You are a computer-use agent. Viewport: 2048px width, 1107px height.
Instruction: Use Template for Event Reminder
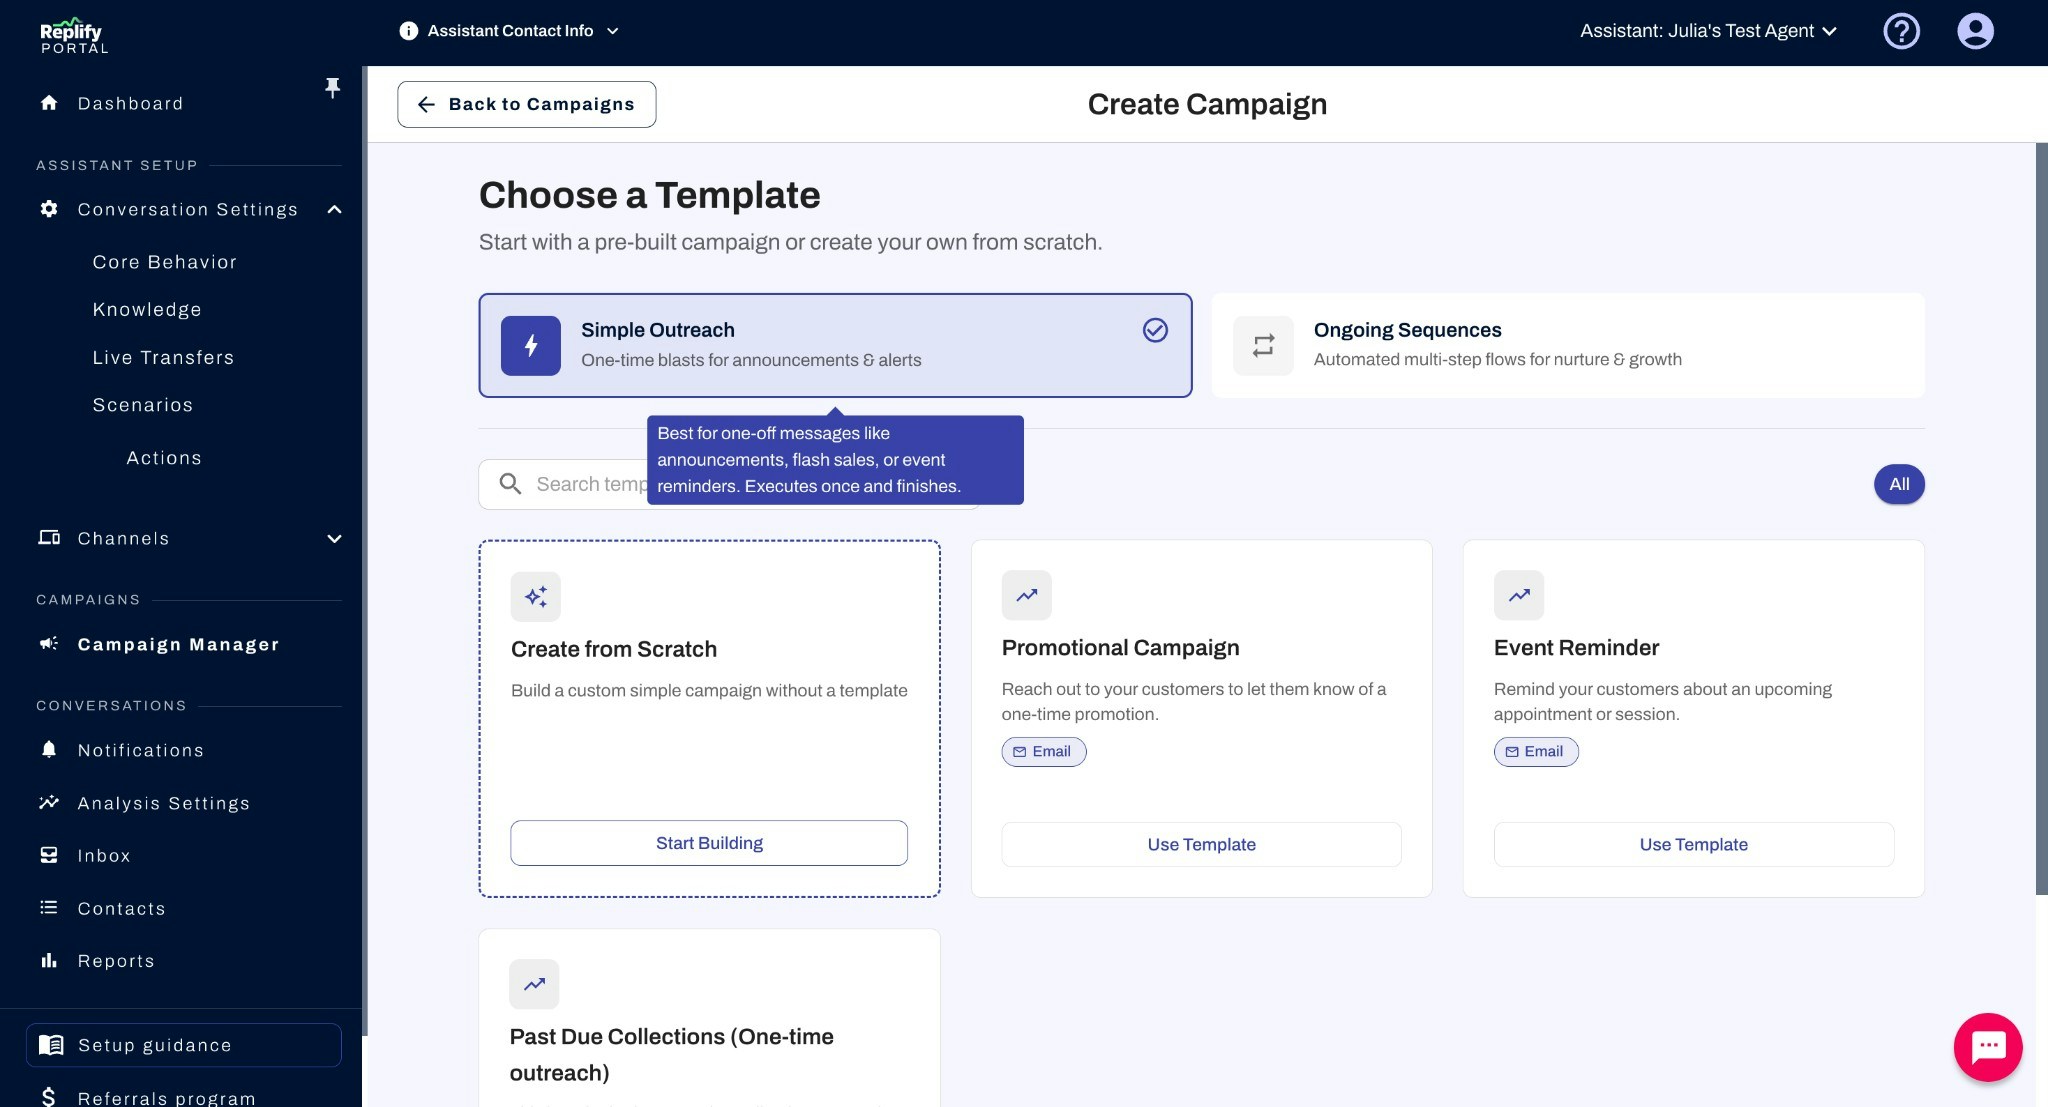point(1692,844)
